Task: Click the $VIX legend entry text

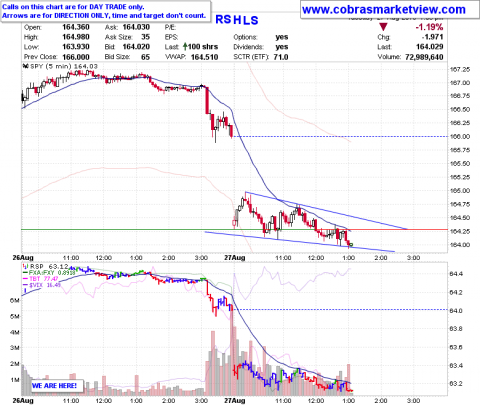Action: [x=45, y=285]
